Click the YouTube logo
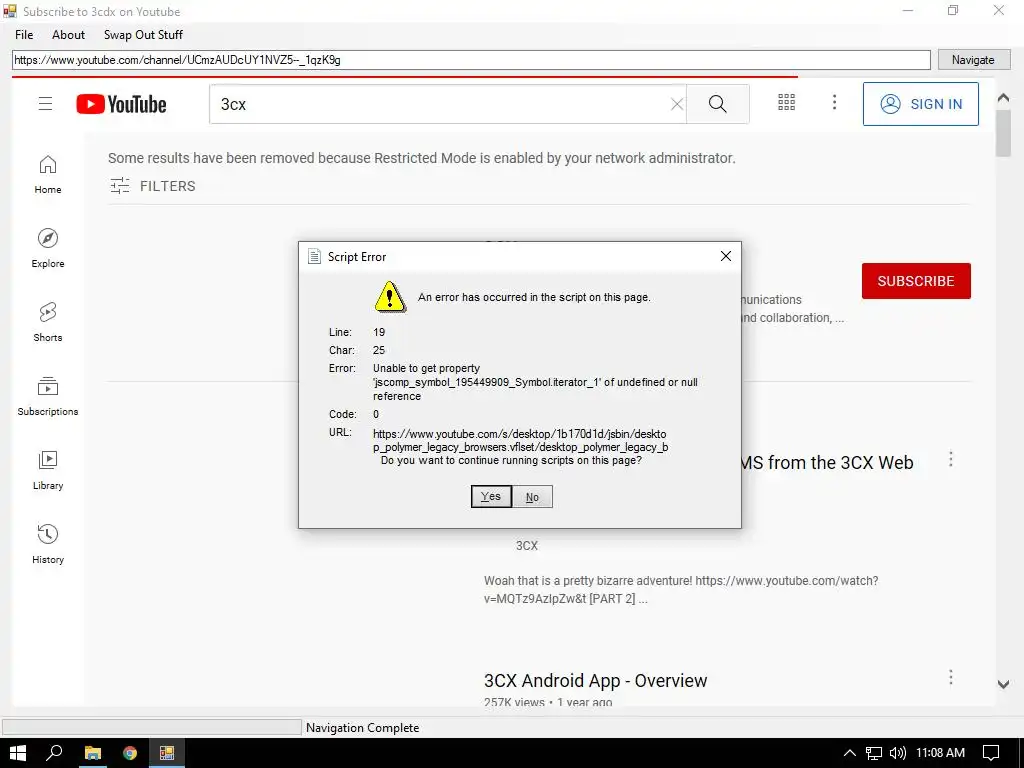1024x768 pixels. (121, 104)
